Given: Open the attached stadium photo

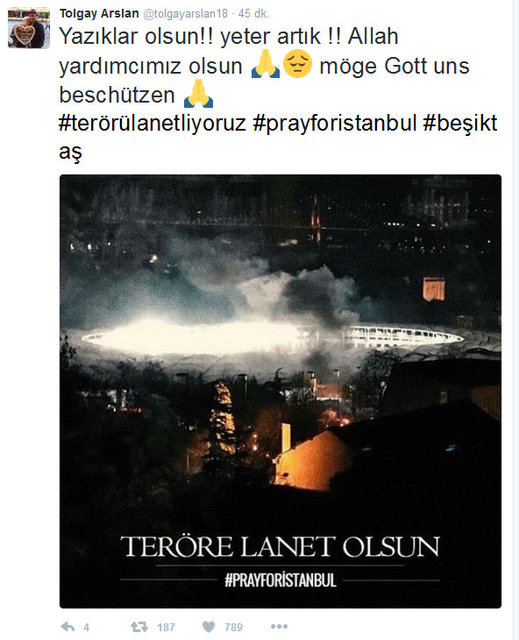Looking at the screenshot, I should 280,391.
